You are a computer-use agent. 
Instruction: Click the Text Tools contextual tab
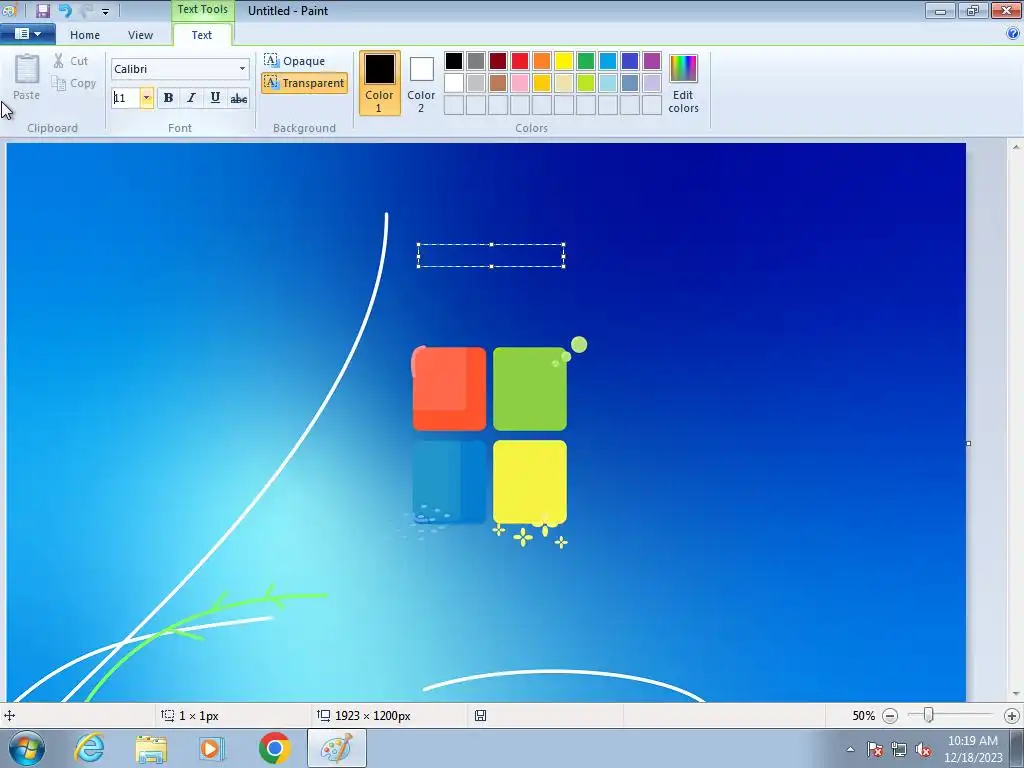coord(202,10)
